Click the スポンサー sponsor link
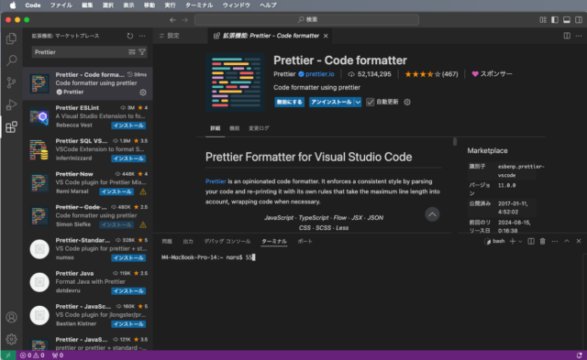 (x=492, y=74)
